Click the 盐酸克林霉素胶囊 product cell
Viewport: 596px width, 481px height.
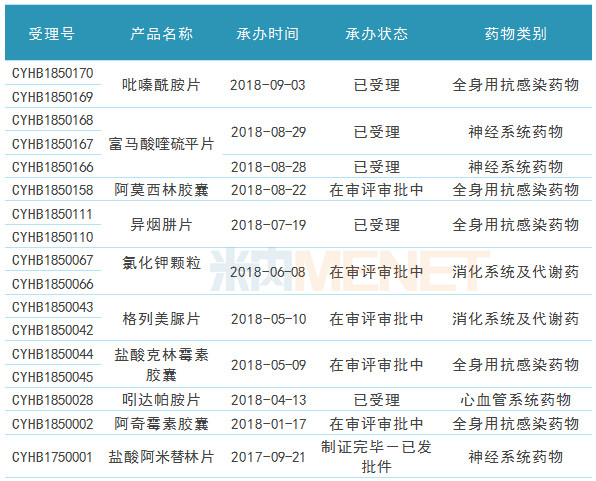click(x=162, y=365)
